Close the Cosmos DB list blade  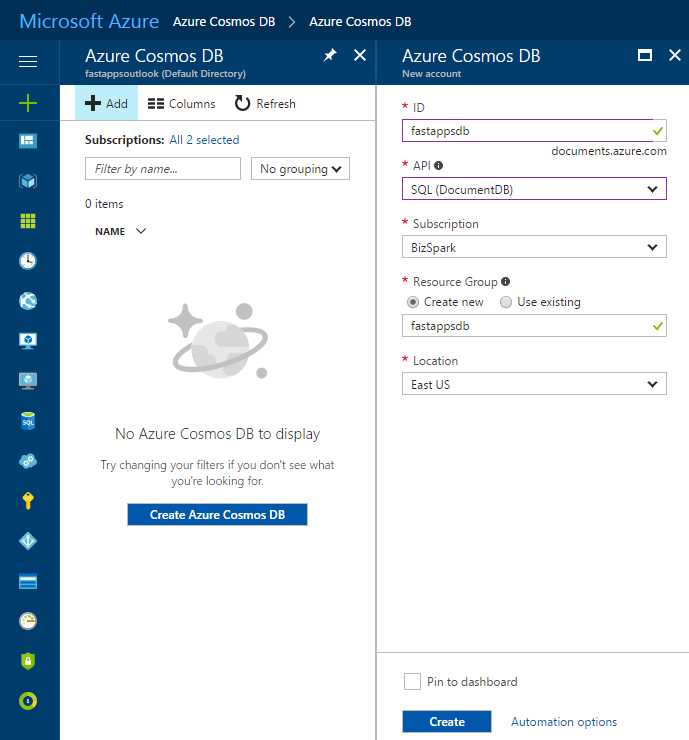(x=360, y=56)
